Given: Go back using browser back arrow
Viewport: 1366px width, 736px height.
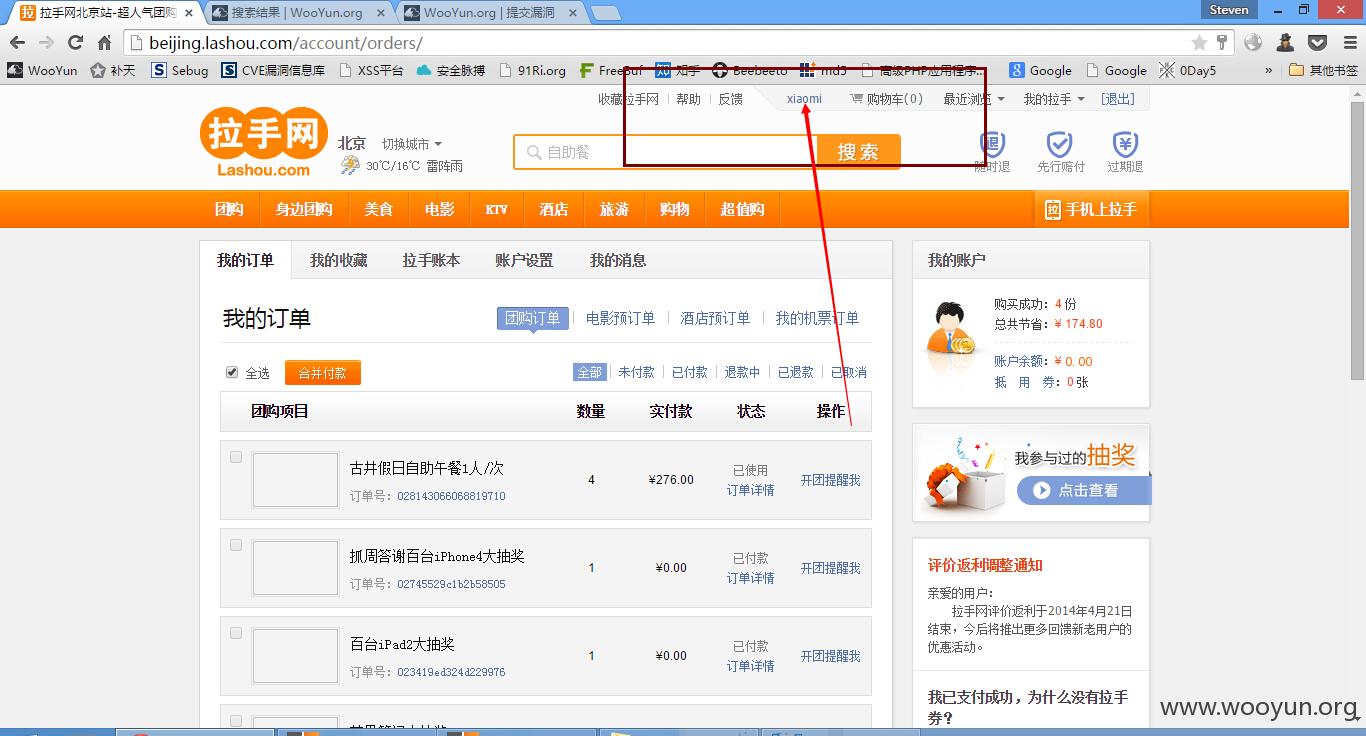Looking at the screenshot, I should [x=17, y=43].
